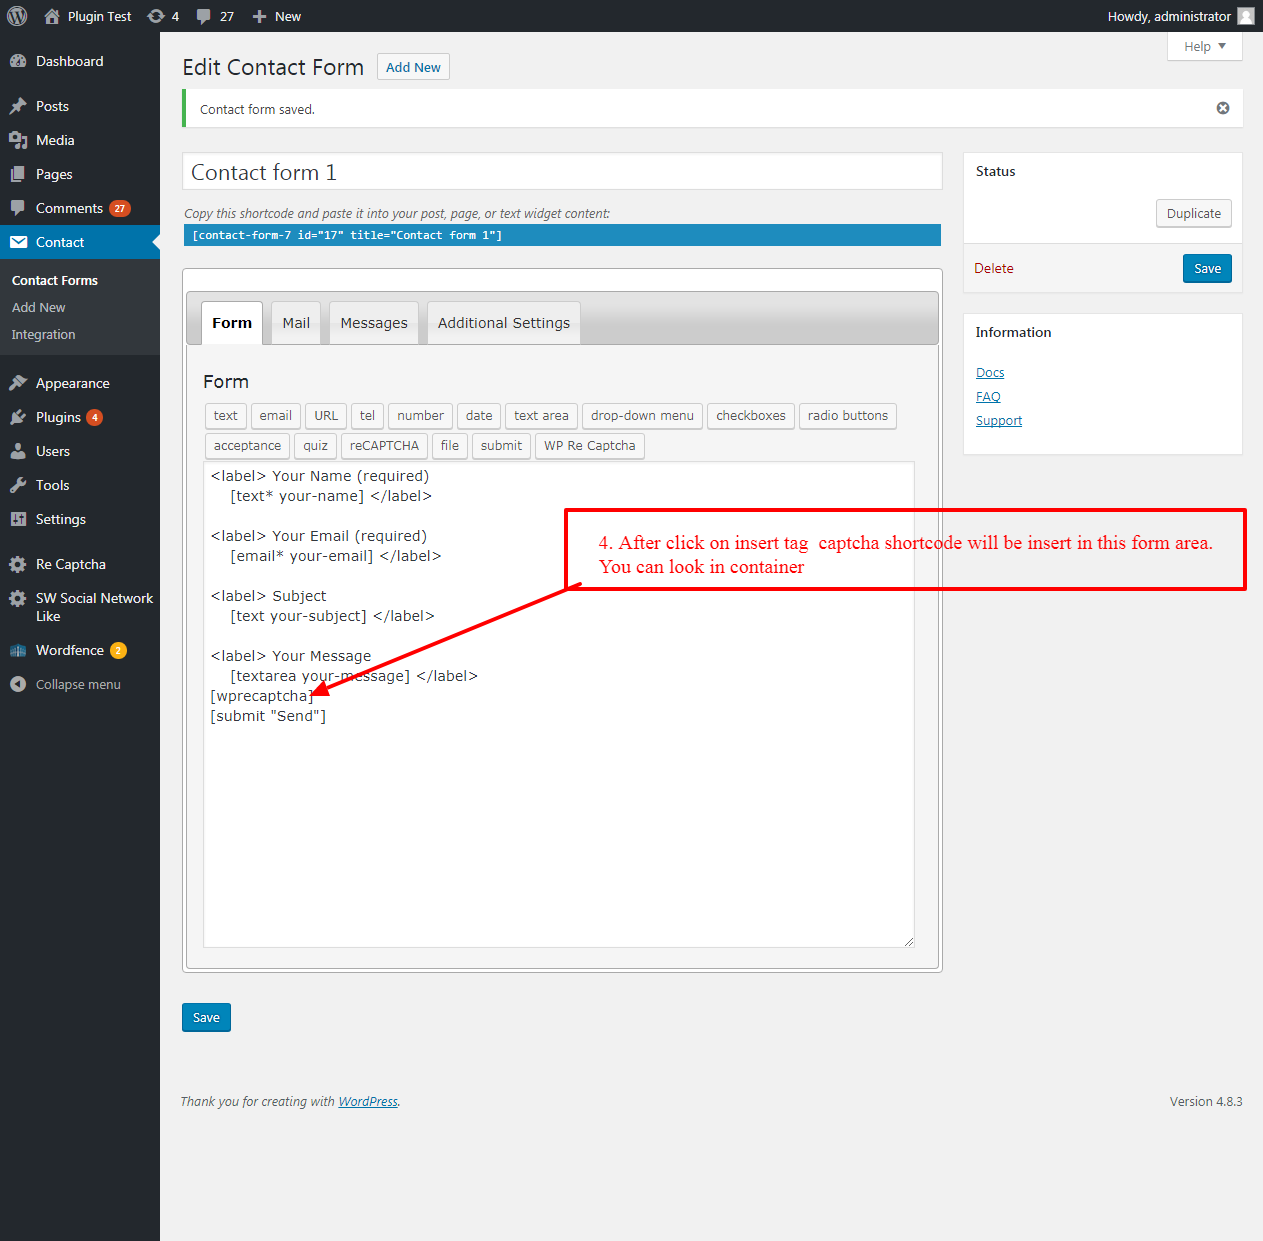Screen dimensions: 1263x1241
Task: Open the Additional Settings tab
Action: [x=504, y=323]
